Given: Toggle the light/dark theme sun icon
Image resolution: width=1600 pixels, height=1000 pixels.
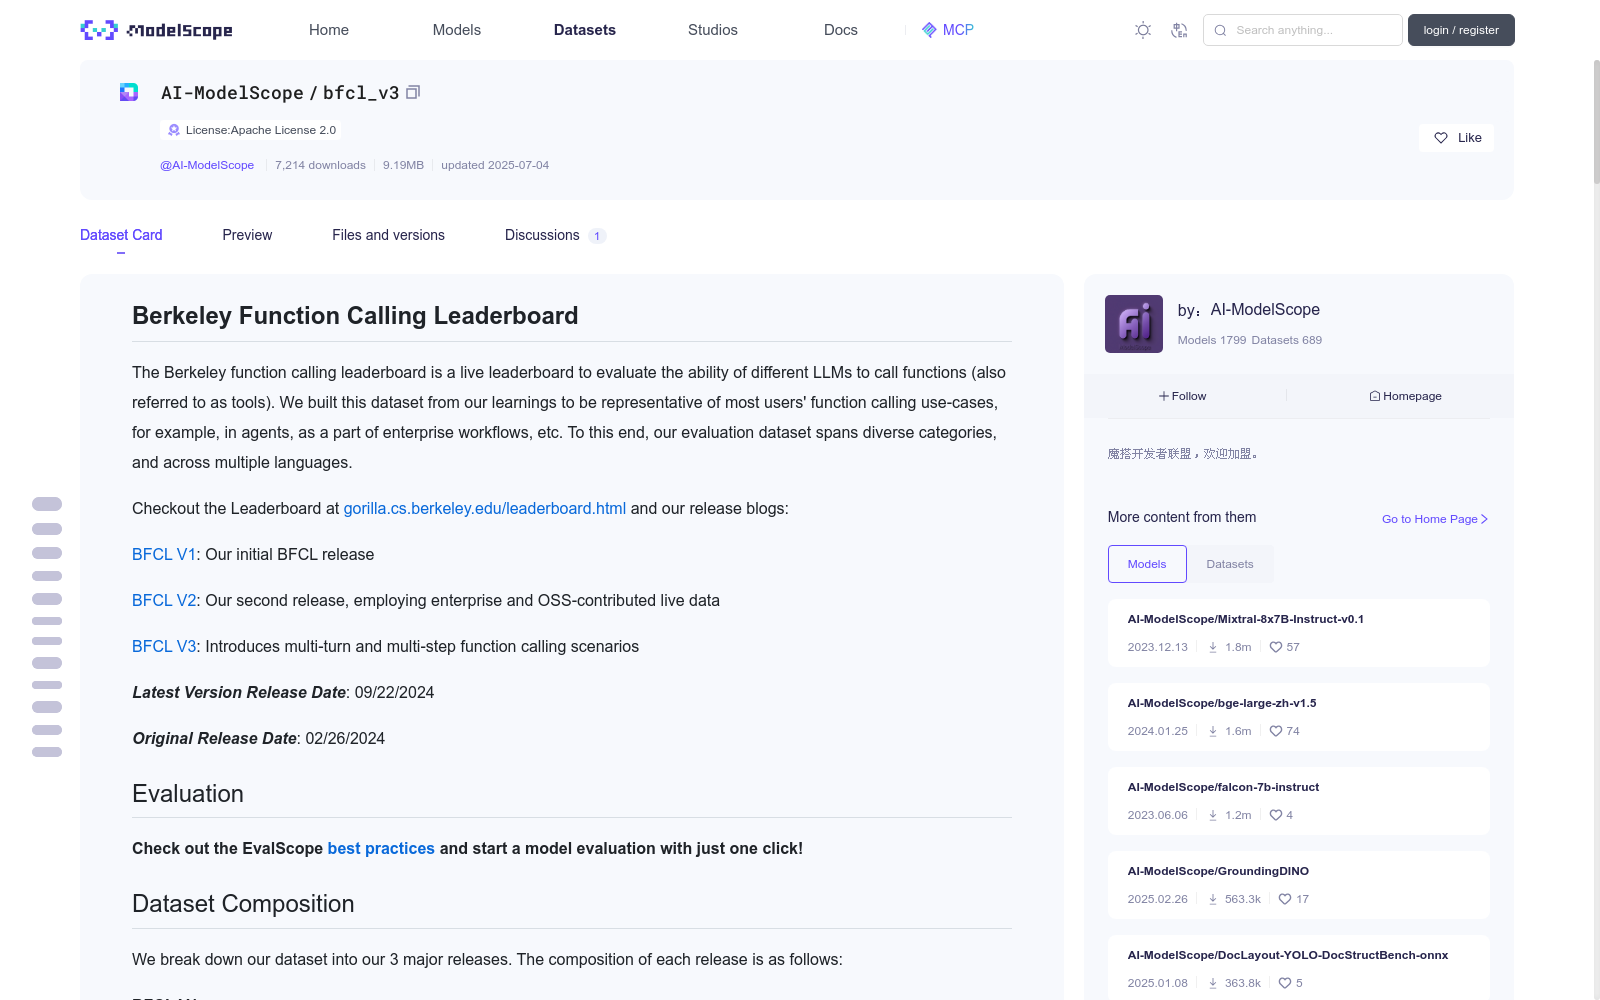Looking at the screenshot, I should tap(1143, 30).
